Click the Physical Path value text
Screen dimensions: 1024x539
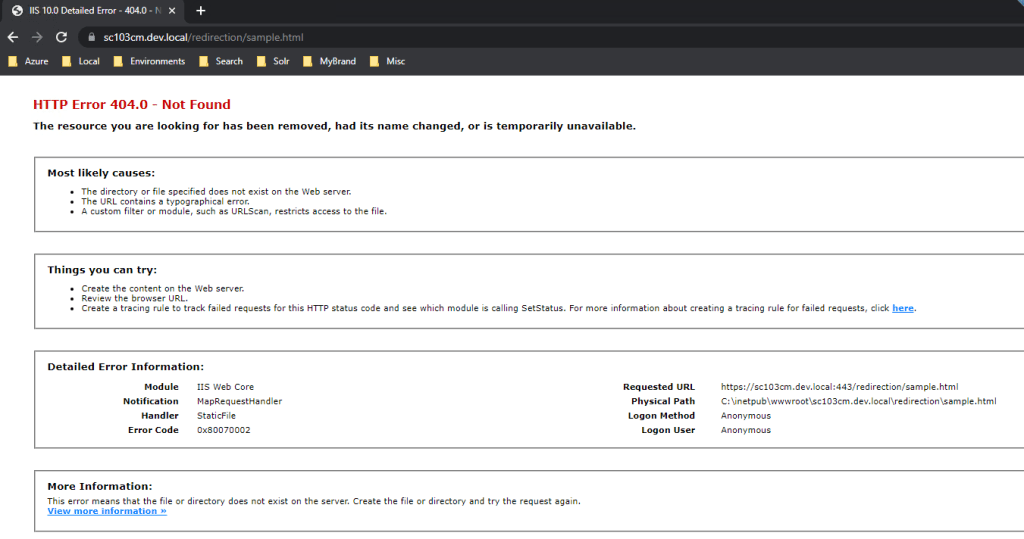[858, 401]
